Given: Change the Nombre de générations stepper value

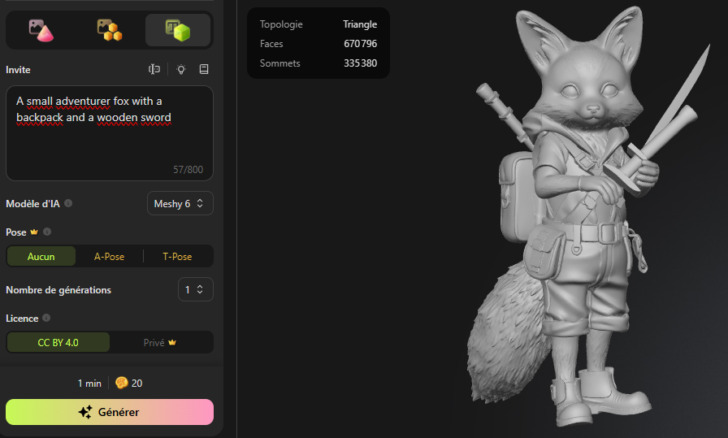Looking at the screenshot, I should pos(195,289).
